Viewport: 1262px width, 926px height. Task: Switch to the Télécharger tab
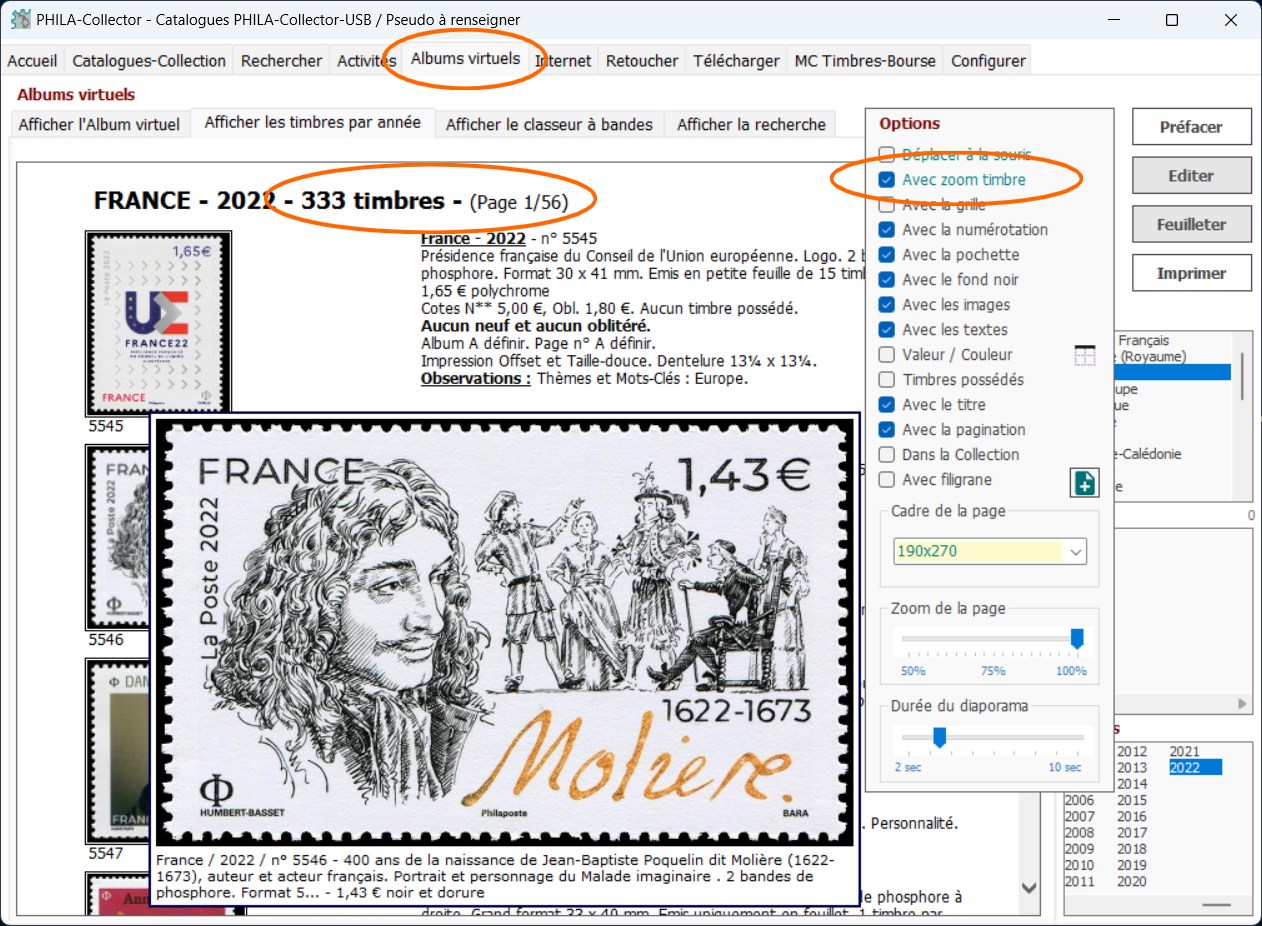pos(736,61)
